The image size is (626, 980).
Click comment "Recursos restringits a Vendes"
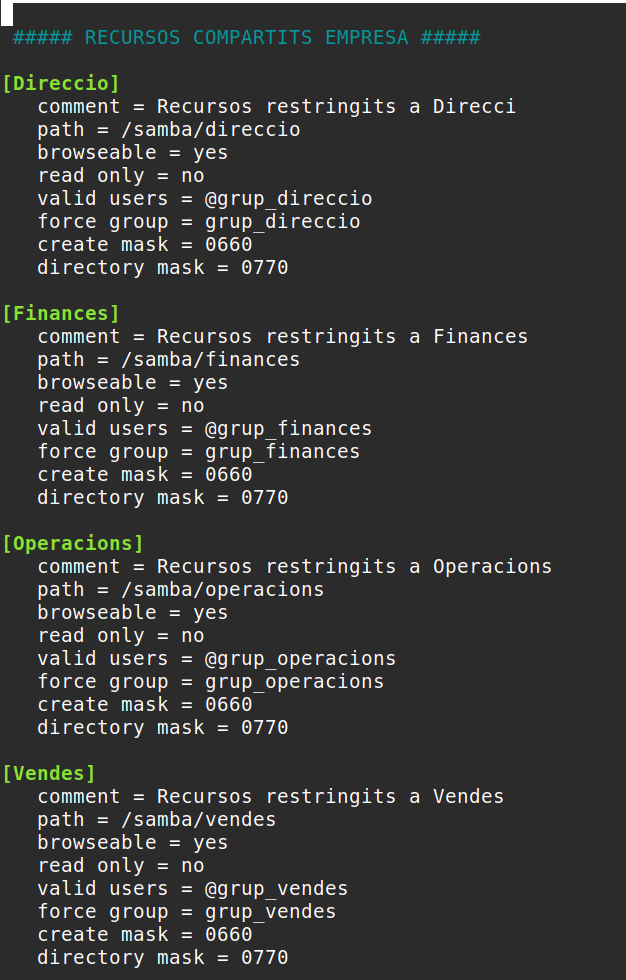270,797
